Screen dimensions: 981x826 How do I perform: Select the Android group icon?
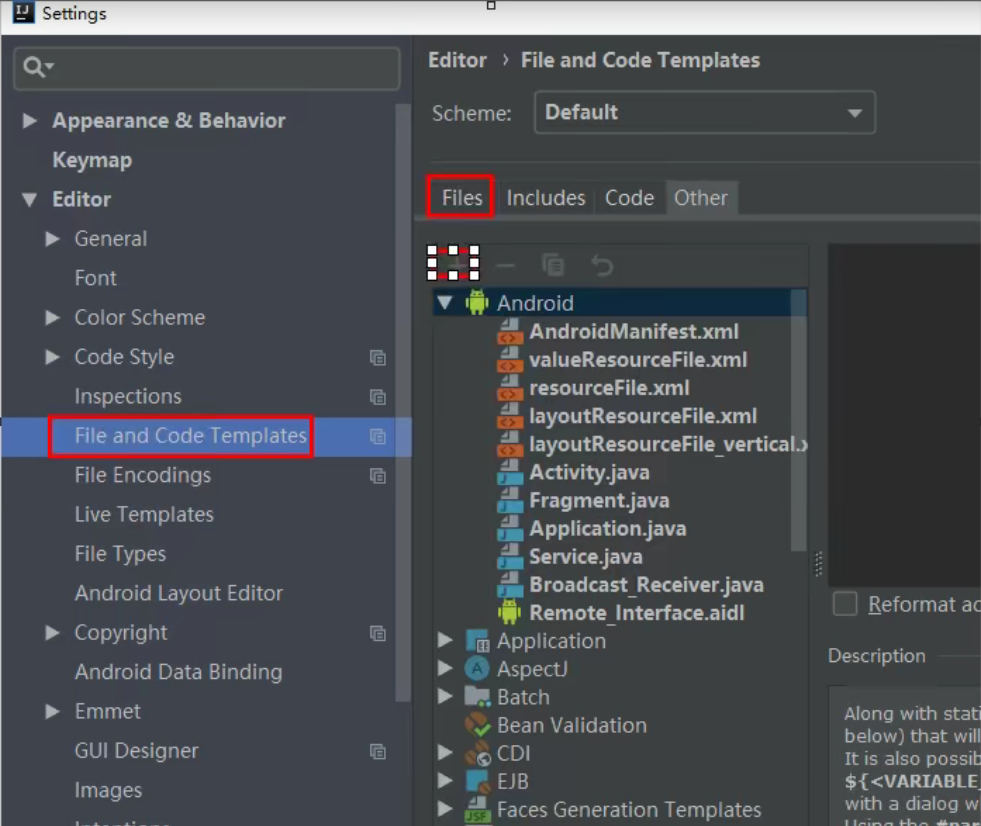click(x=477, y=303)
